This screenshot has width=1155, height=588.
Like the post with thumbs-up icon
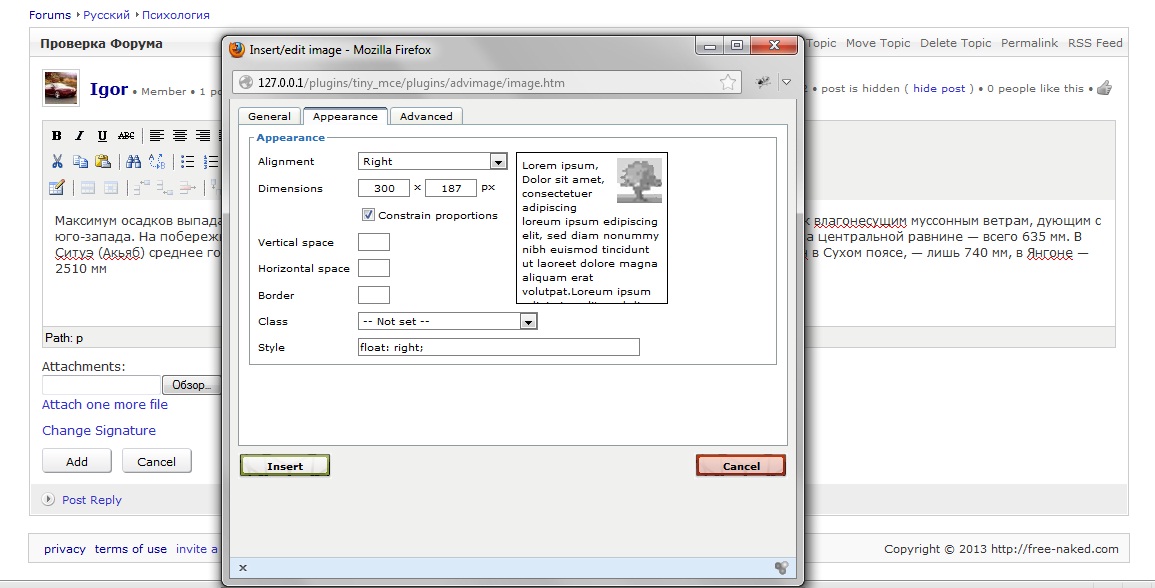(x=1104, y=88)
